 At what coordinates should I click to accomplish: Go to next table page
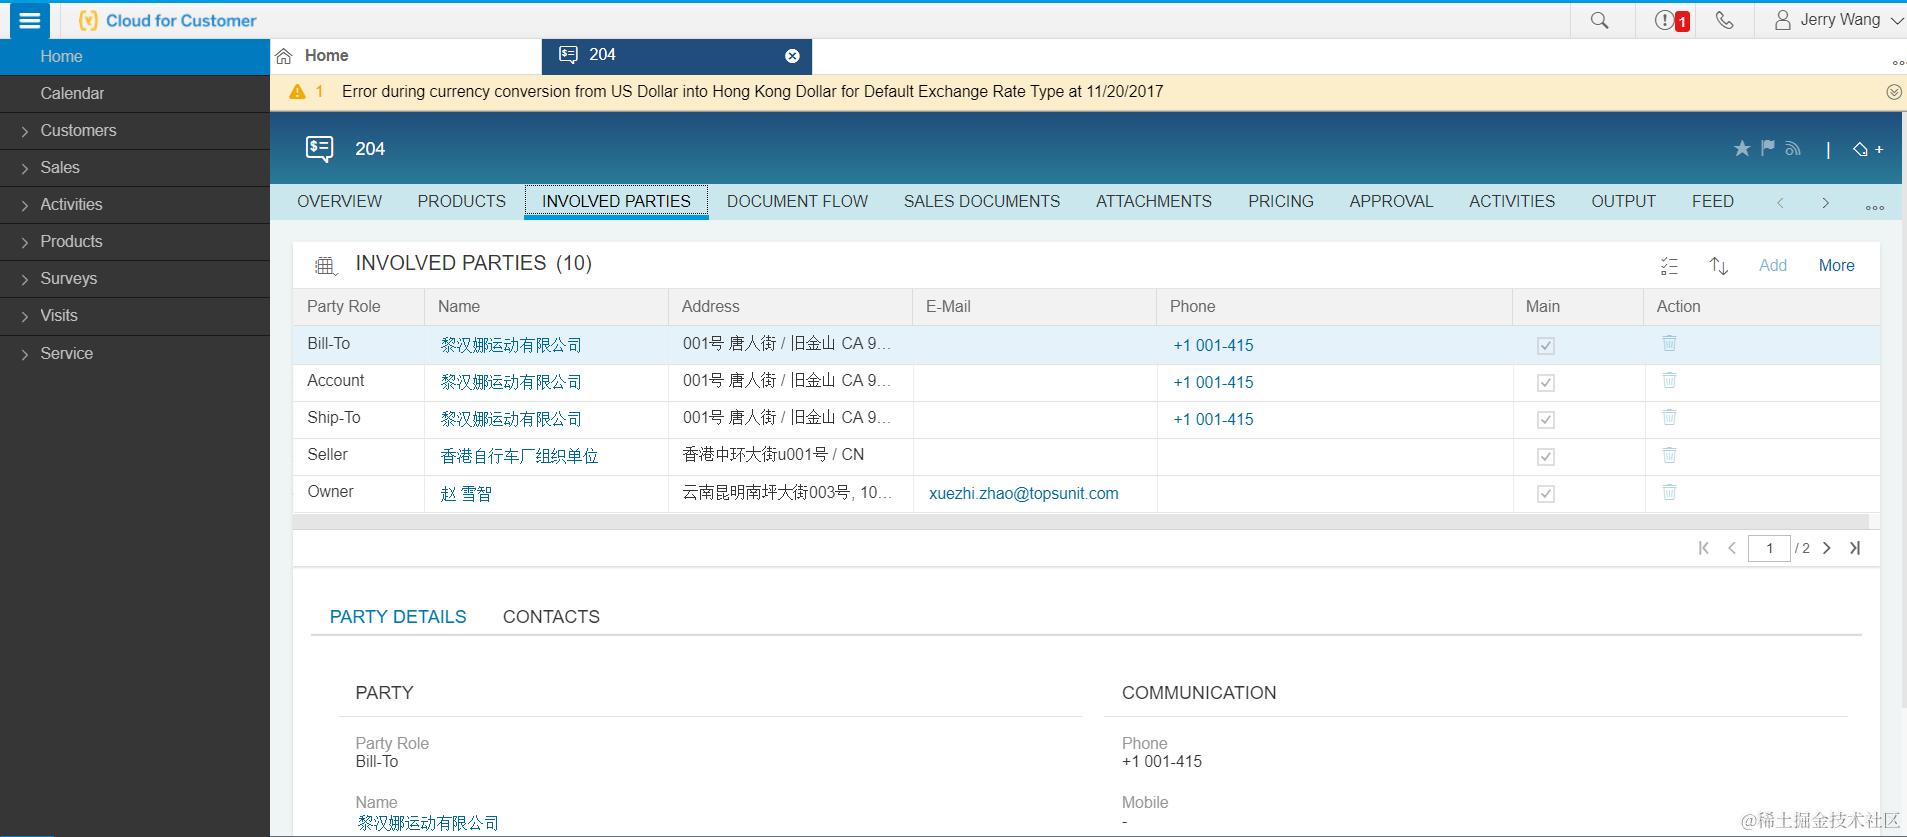(1826, 548)
